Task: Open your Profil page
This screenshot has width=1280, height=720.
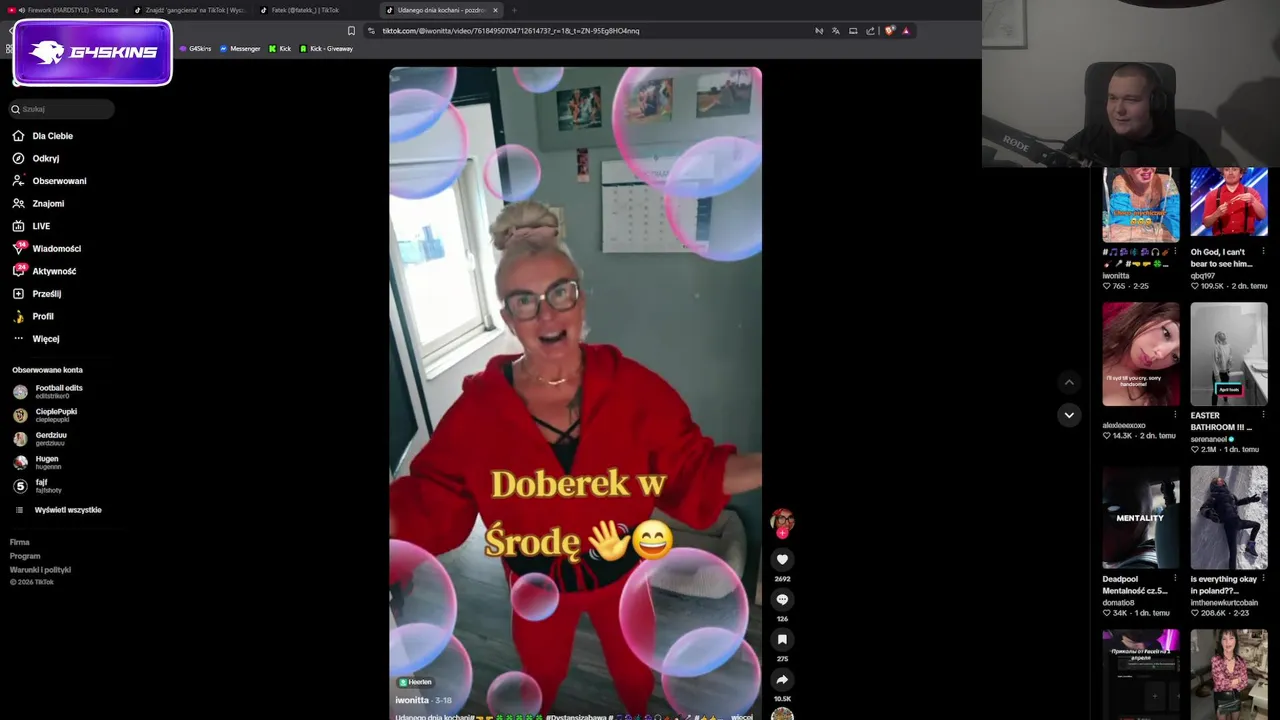Action: [x=33, y=316]
